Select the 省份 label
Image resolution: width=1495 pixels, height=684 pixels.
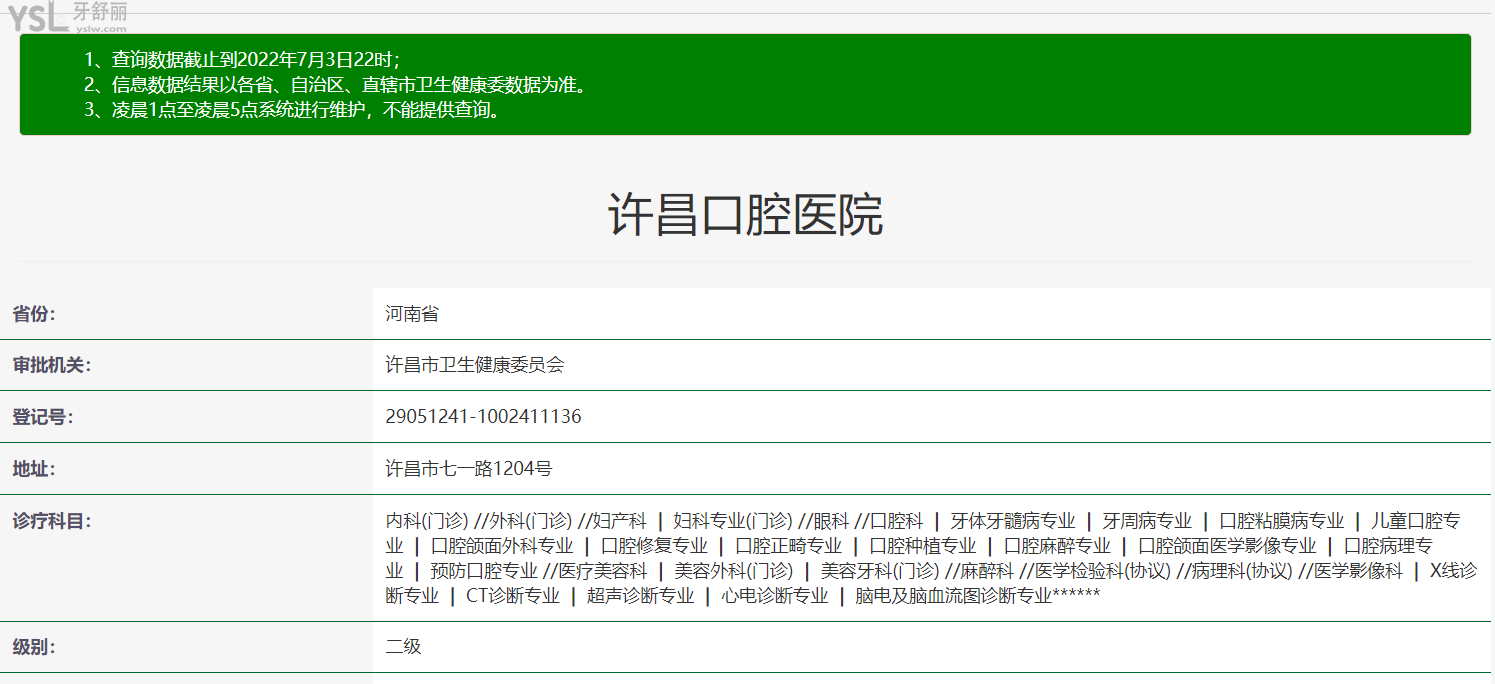[x=34, y=314]
